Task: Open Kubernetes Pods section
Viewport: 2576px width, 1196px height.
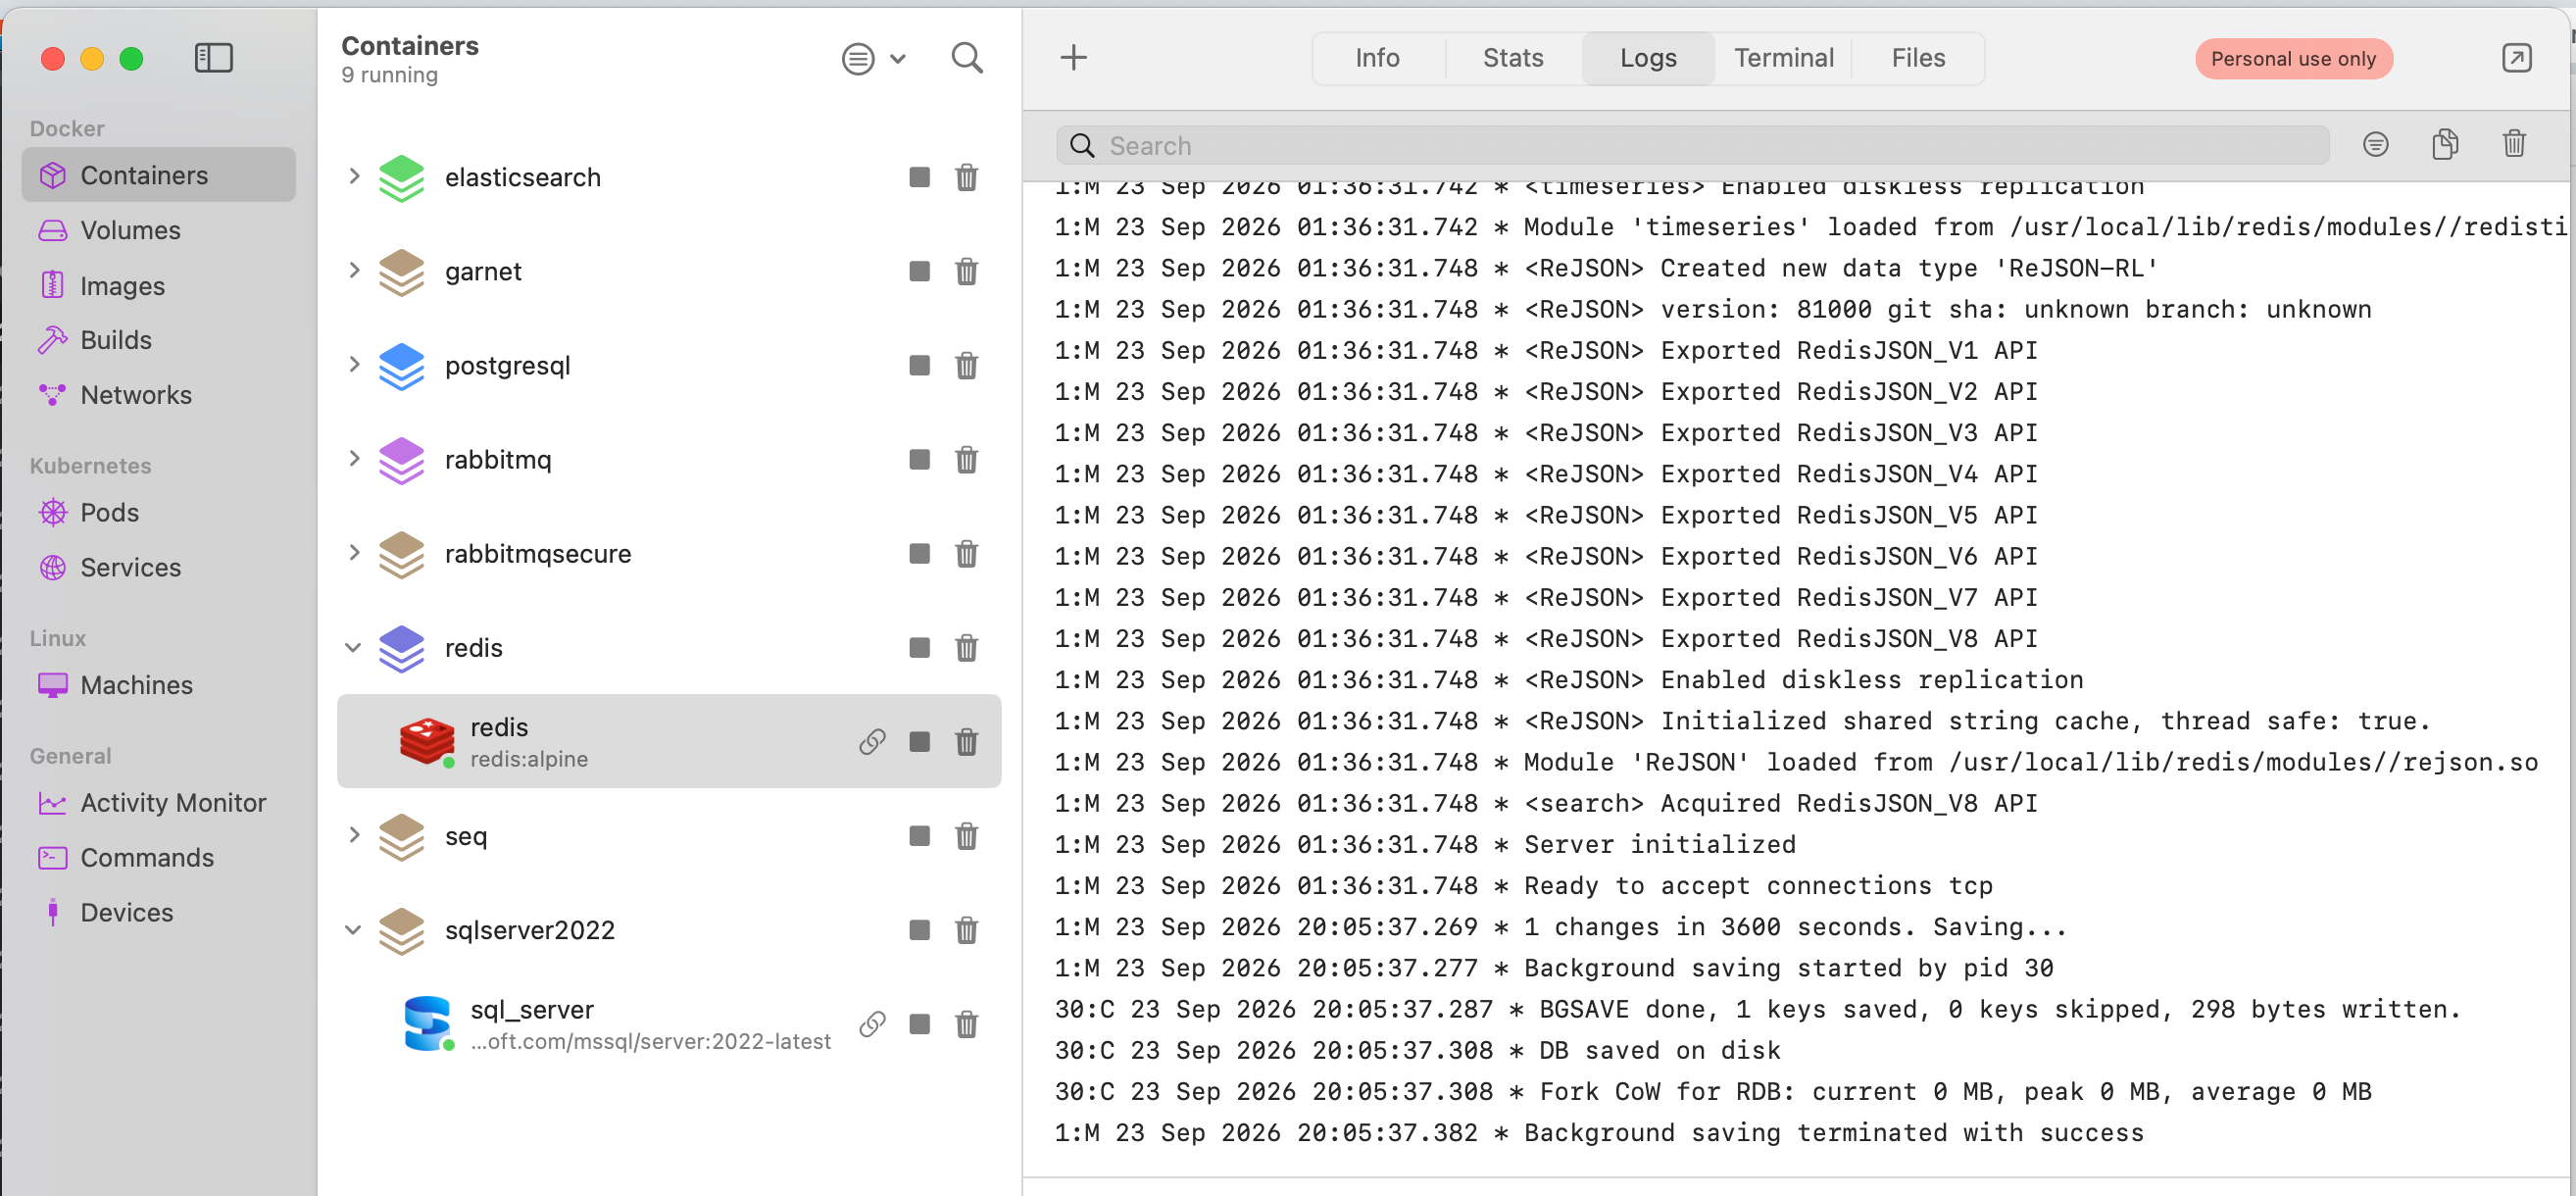Action: click(159, 512)
